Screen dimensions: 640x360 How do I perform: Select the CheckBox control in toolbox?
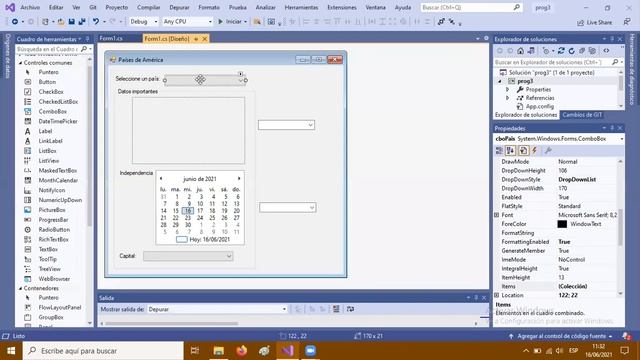(x=51, y=92)
